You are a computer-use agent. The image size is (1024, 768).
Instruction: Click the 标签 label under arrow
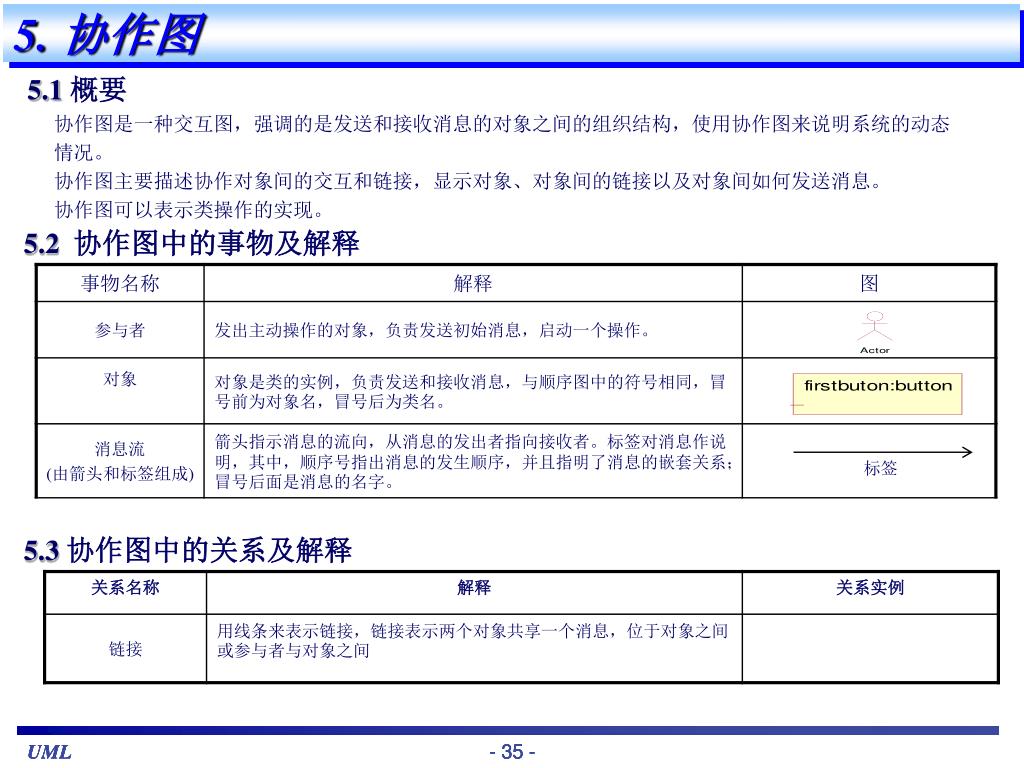tap(880, 468)
